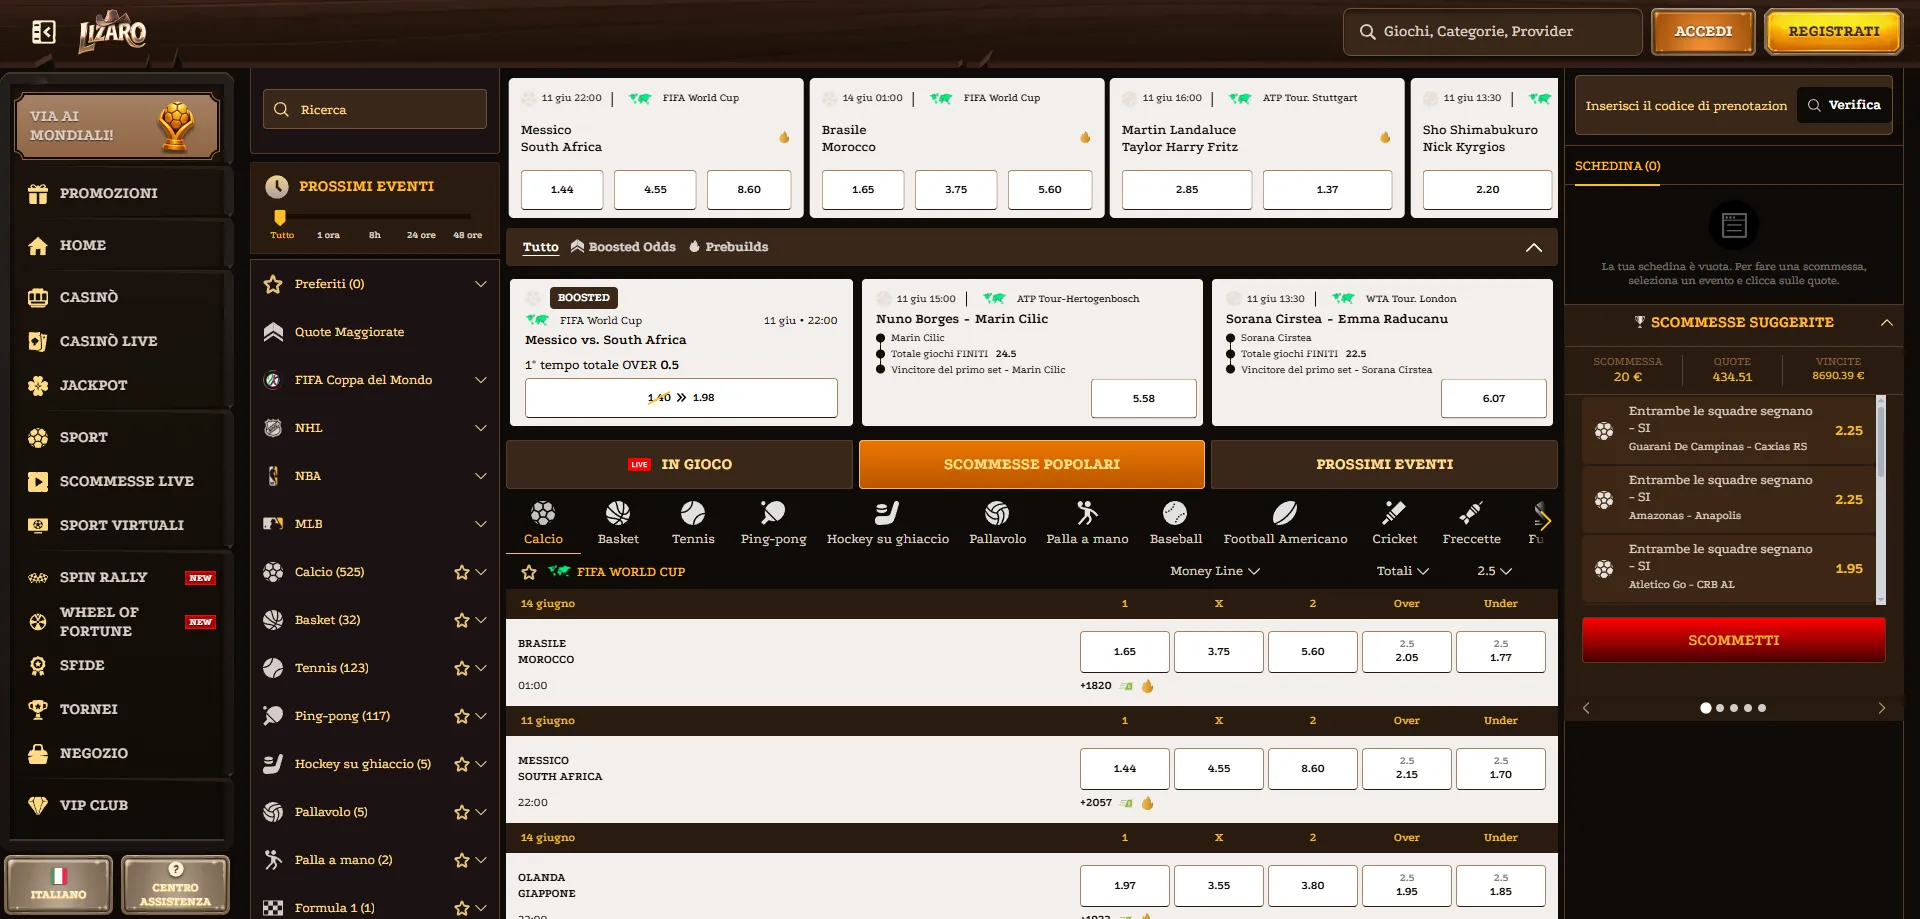1920x919 pixels.
Task: Pick Brasile win odds 1.65 in table
Action: point(1124,651)
